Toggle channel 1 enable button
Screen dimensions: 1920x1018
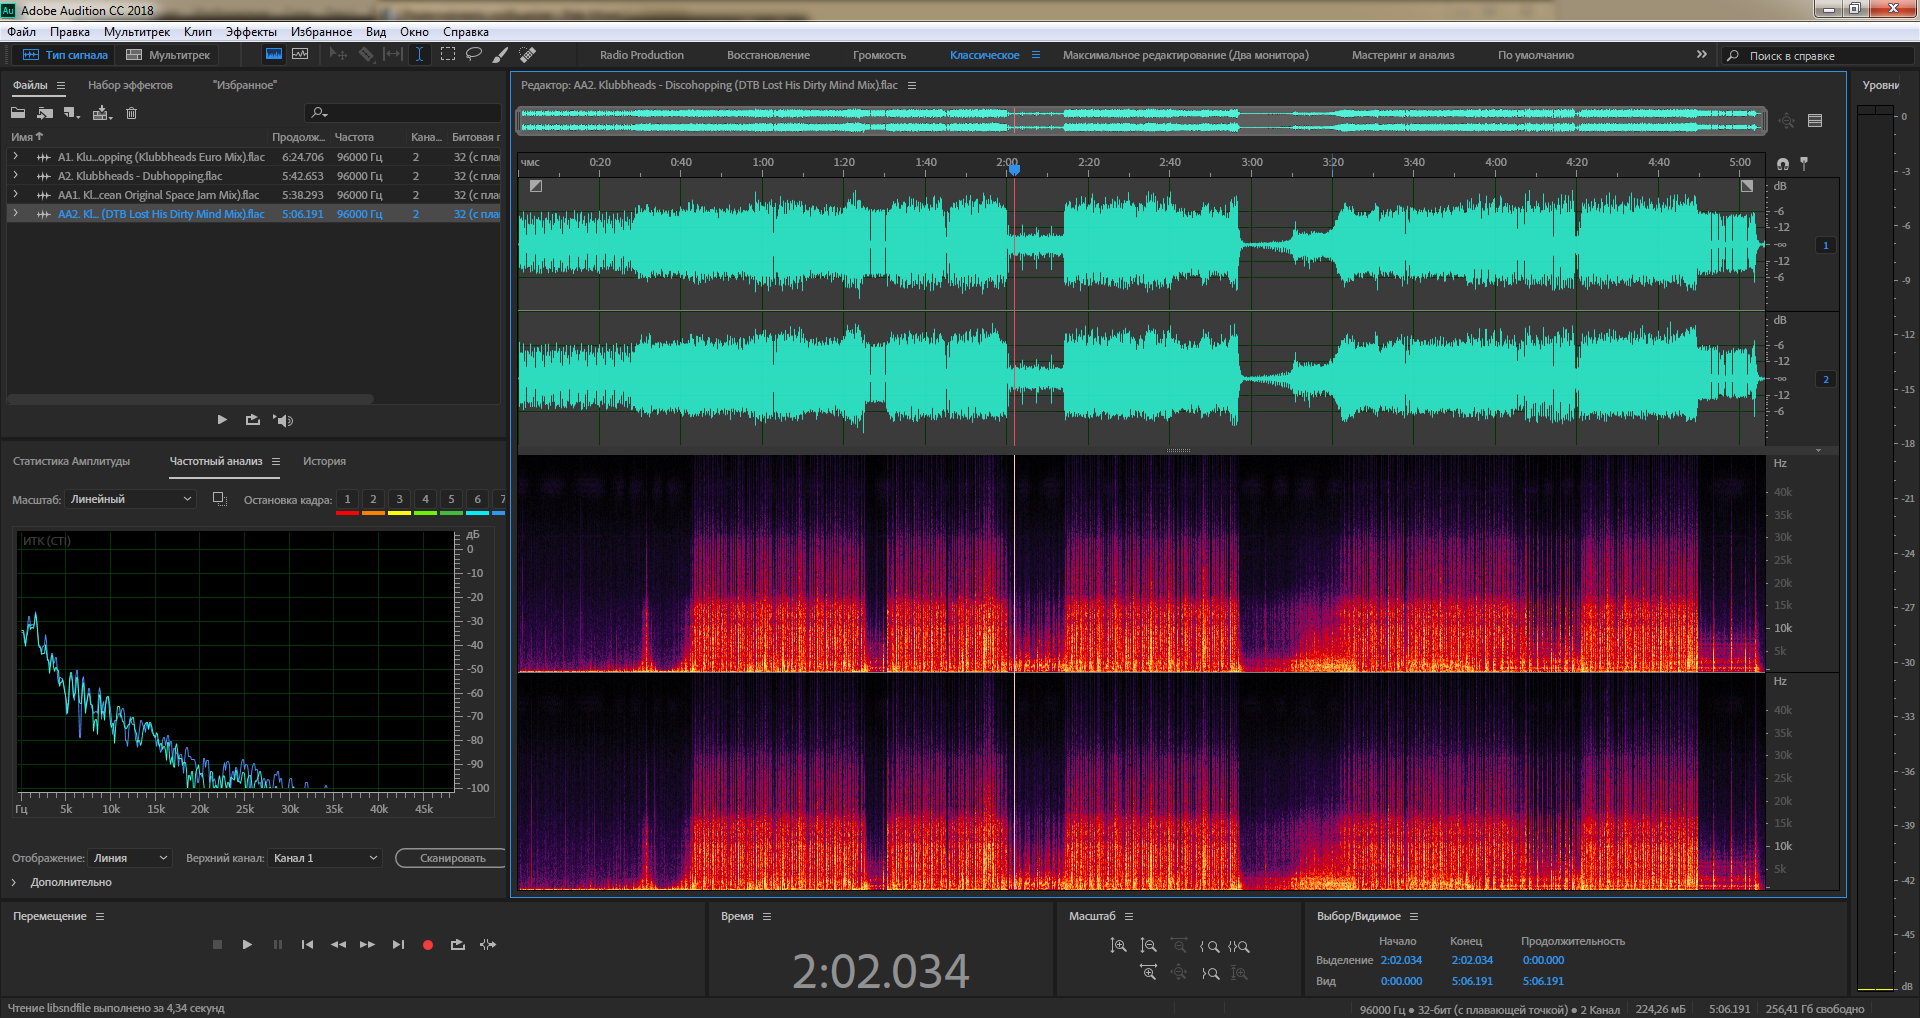click(x=1826, y=245)
